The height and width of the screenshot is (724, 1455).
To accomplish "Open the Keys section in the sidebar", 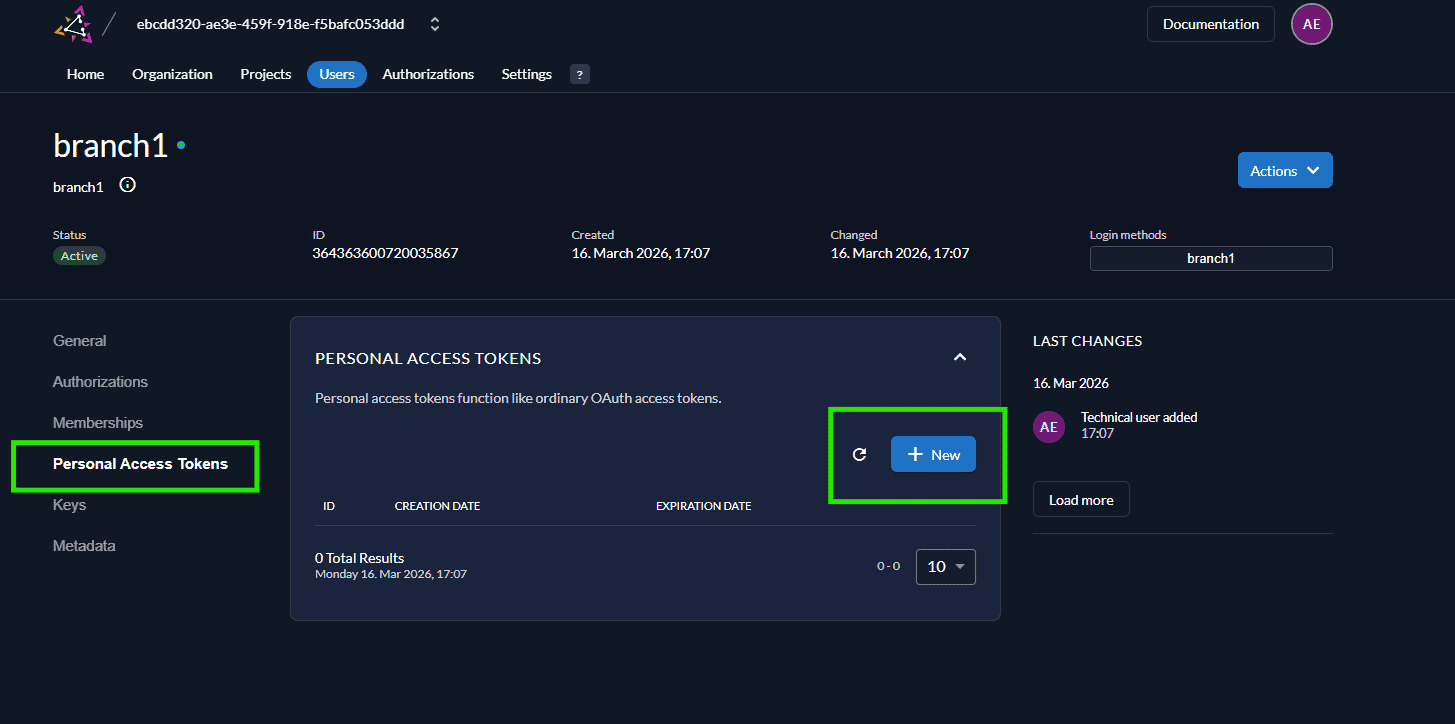I will pyautogui.click(x=69, y=504).
